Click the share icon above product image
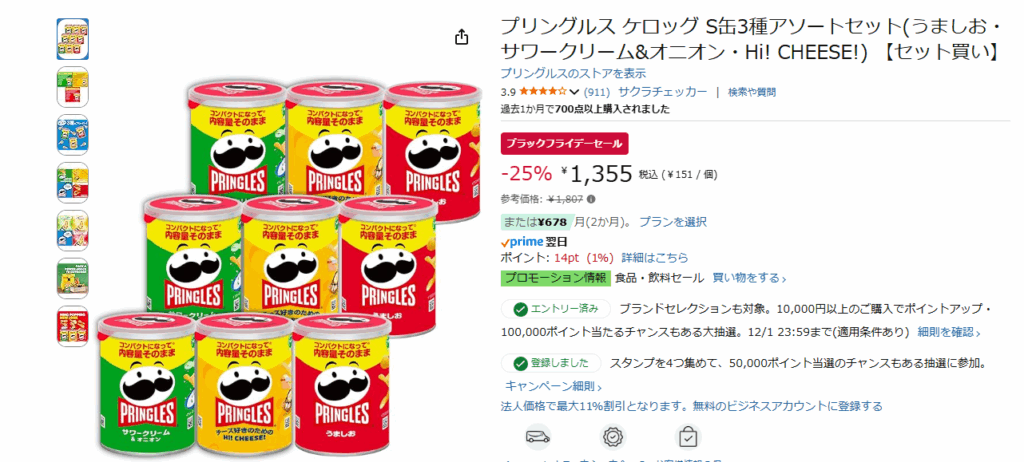 coord(462,37)
